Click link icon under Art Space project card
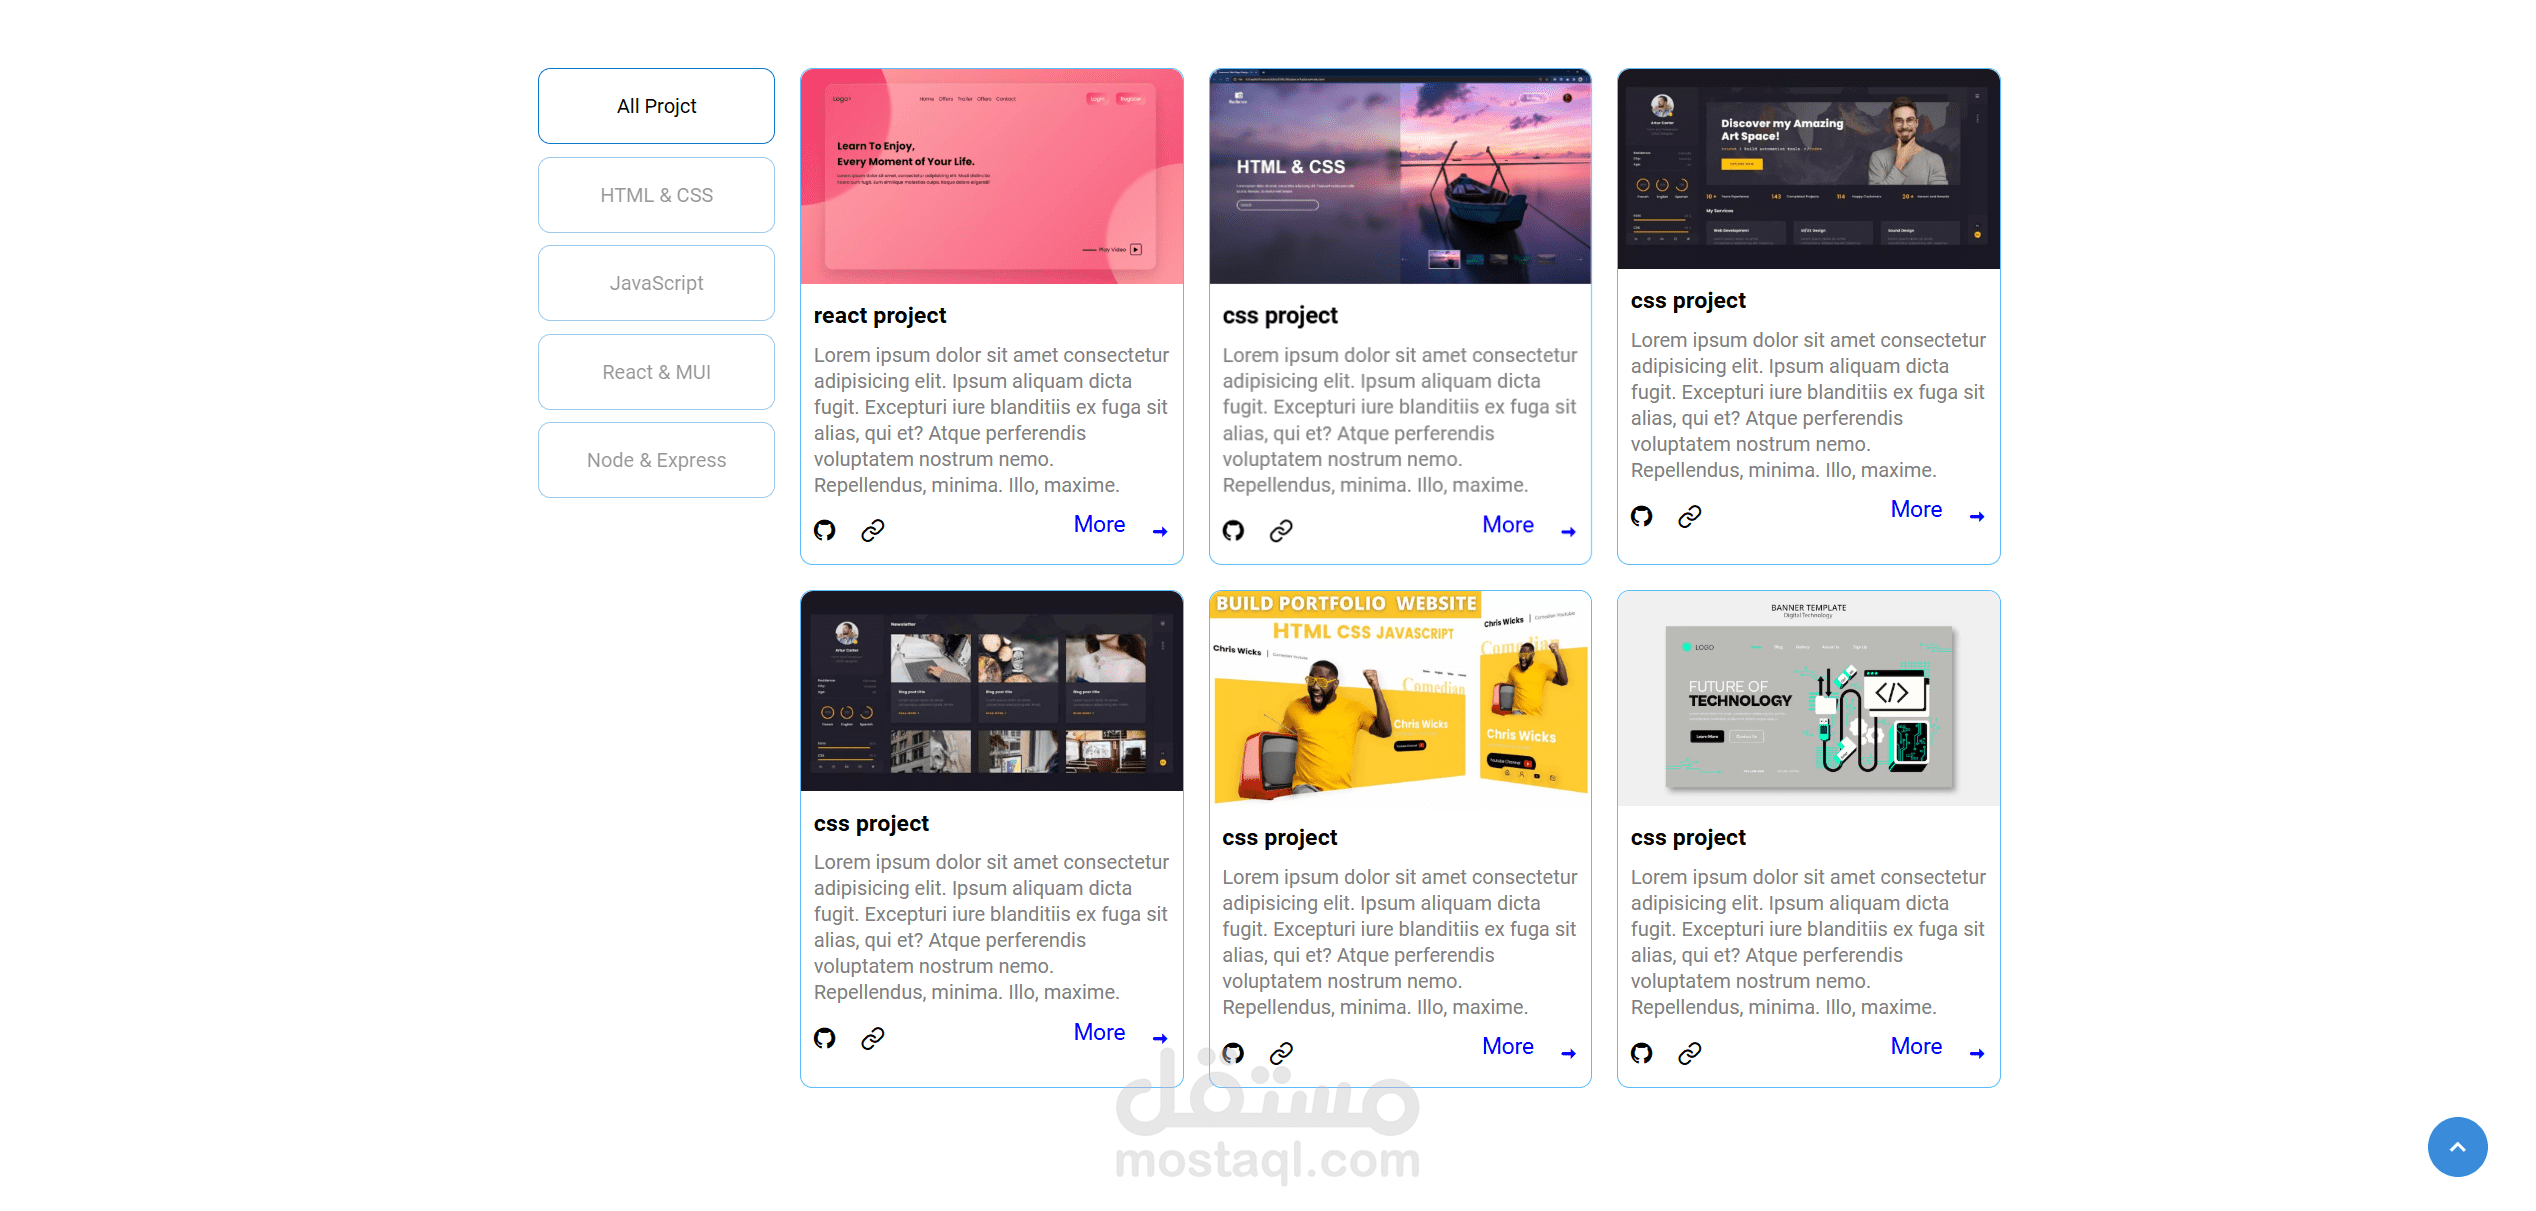 [1689, 516]
